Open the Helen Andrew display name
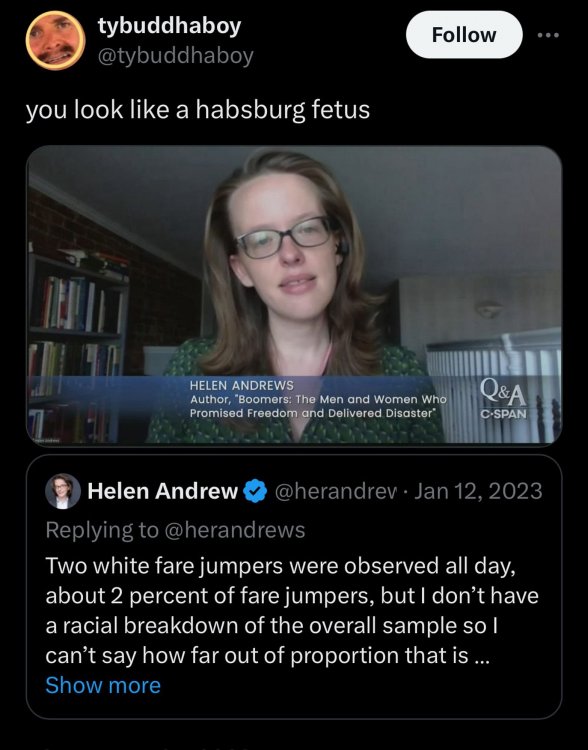 point(163,491)
